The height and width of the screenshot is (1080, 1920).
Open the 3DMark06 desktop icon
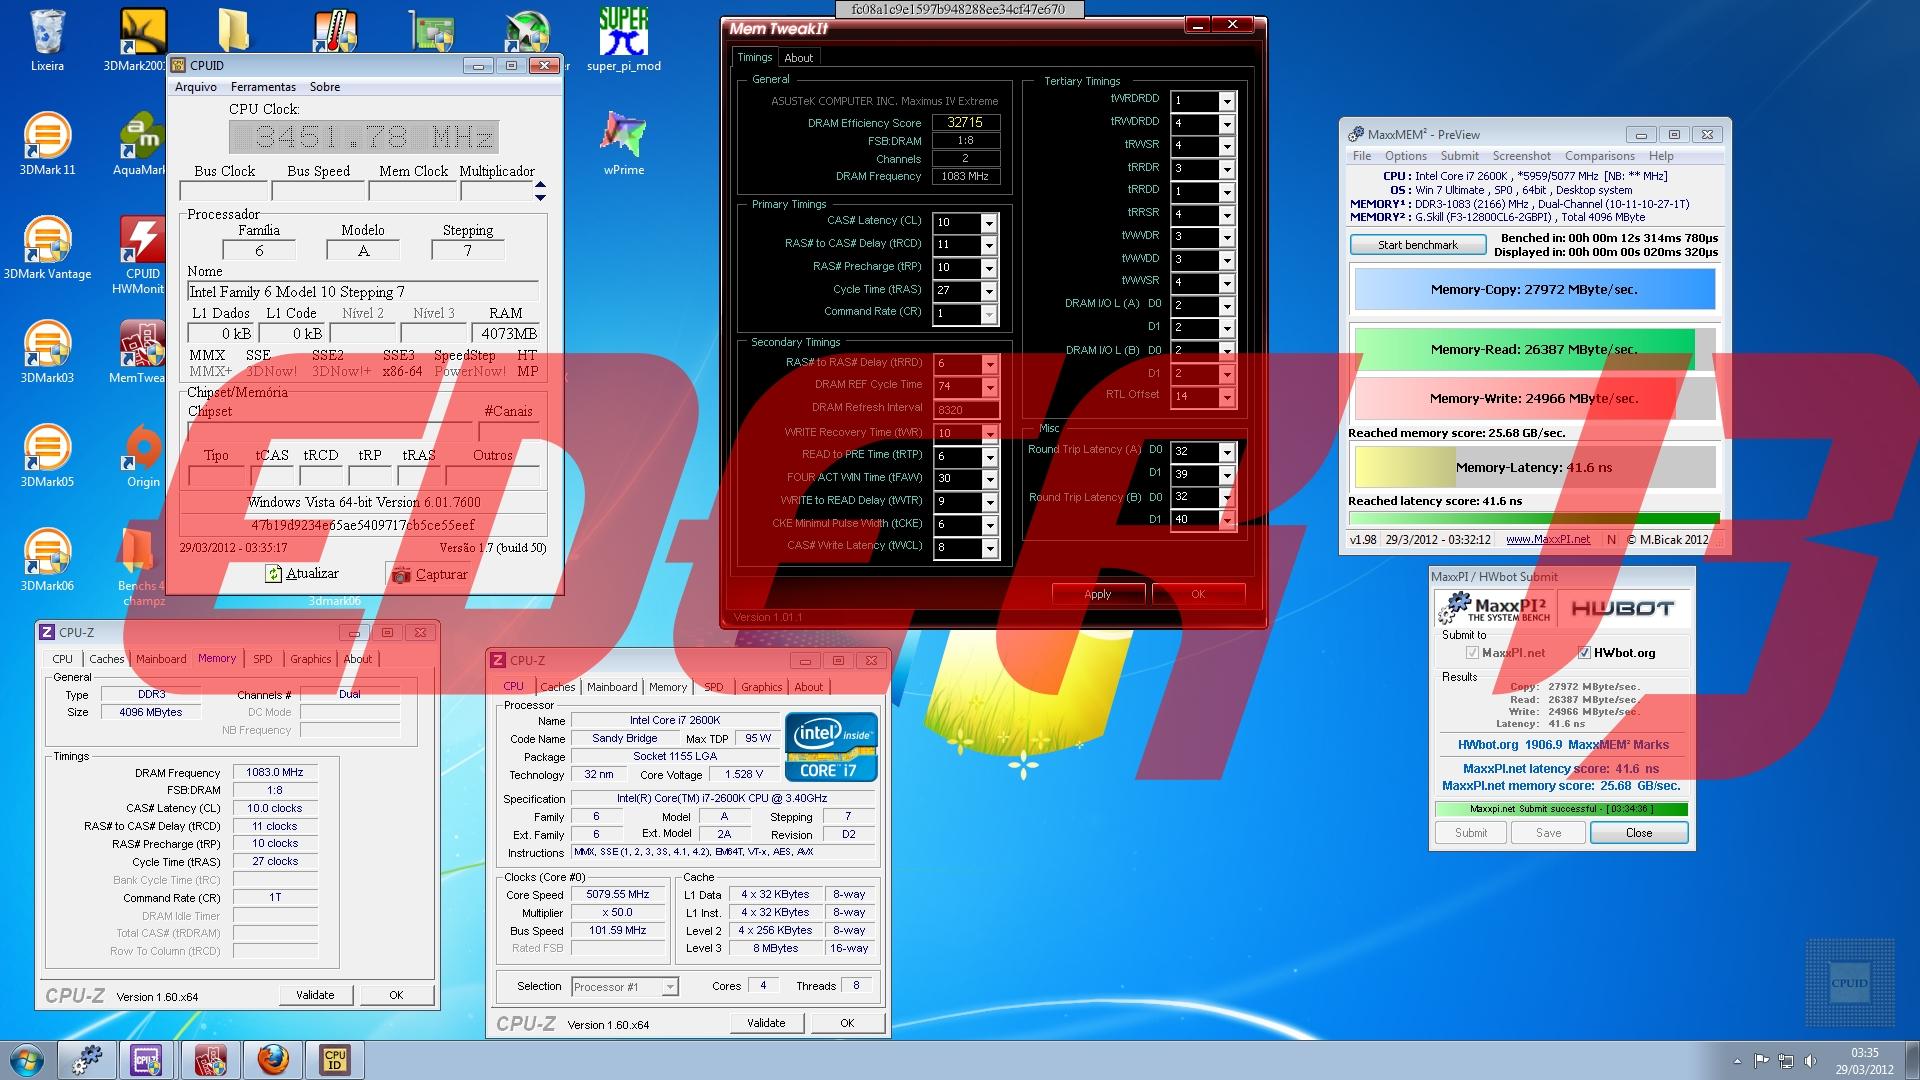point(47,560)
